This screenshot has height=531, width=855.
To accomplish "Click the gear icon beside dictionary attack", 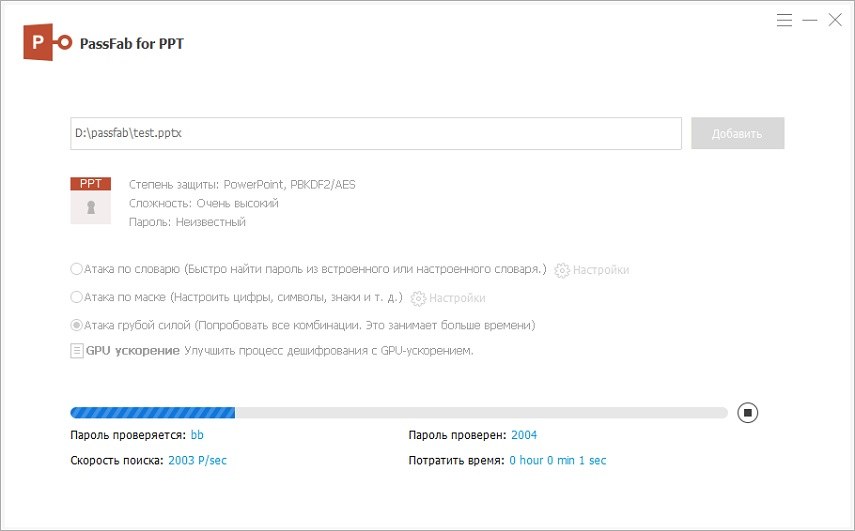I will pyautogui.click(x=562, y=270).
